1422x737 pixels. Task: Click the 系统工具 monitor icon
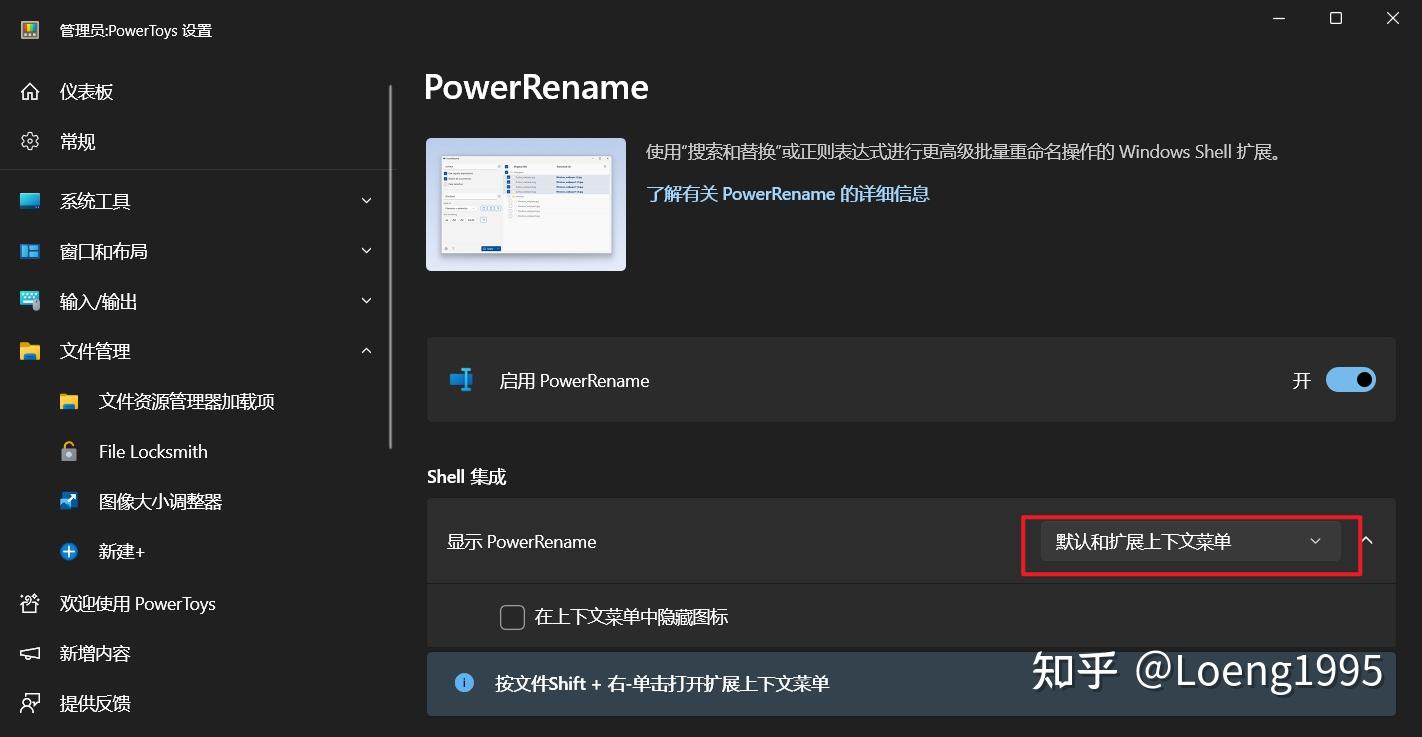[30, 201]
